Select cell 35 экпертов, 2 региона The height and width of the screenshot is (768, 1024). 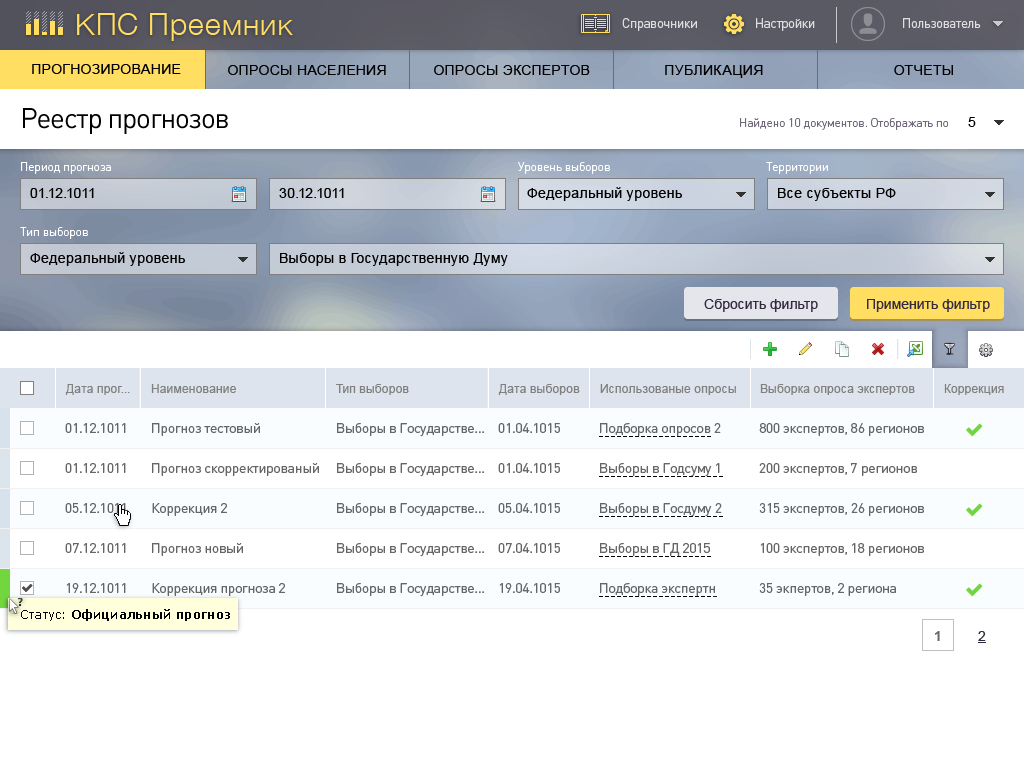827,589
